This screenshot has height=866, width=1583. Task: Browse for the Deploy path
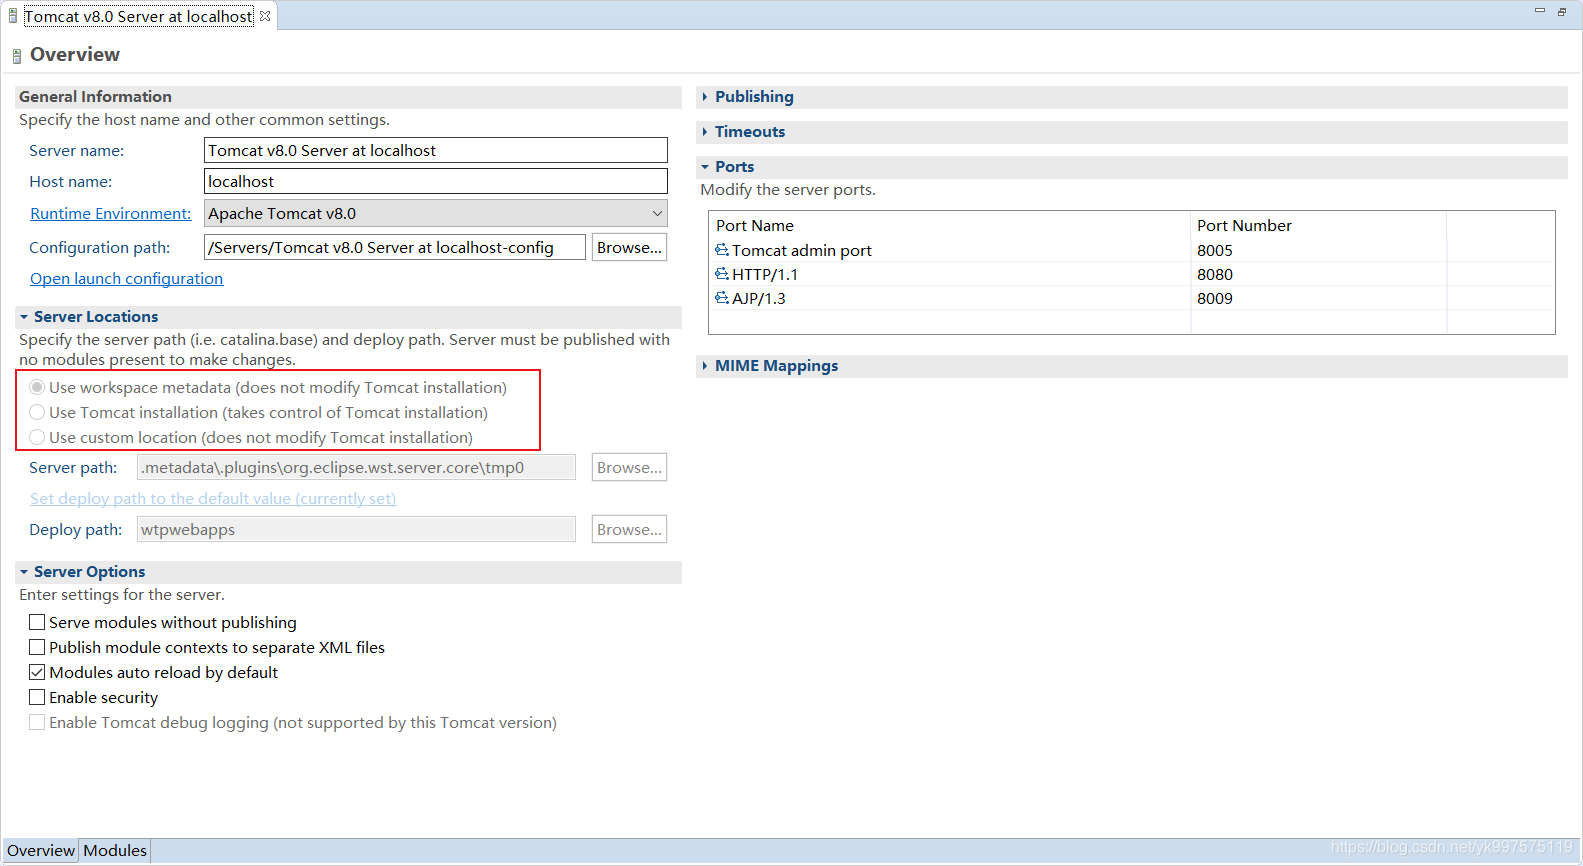click(x=629, y=529)
